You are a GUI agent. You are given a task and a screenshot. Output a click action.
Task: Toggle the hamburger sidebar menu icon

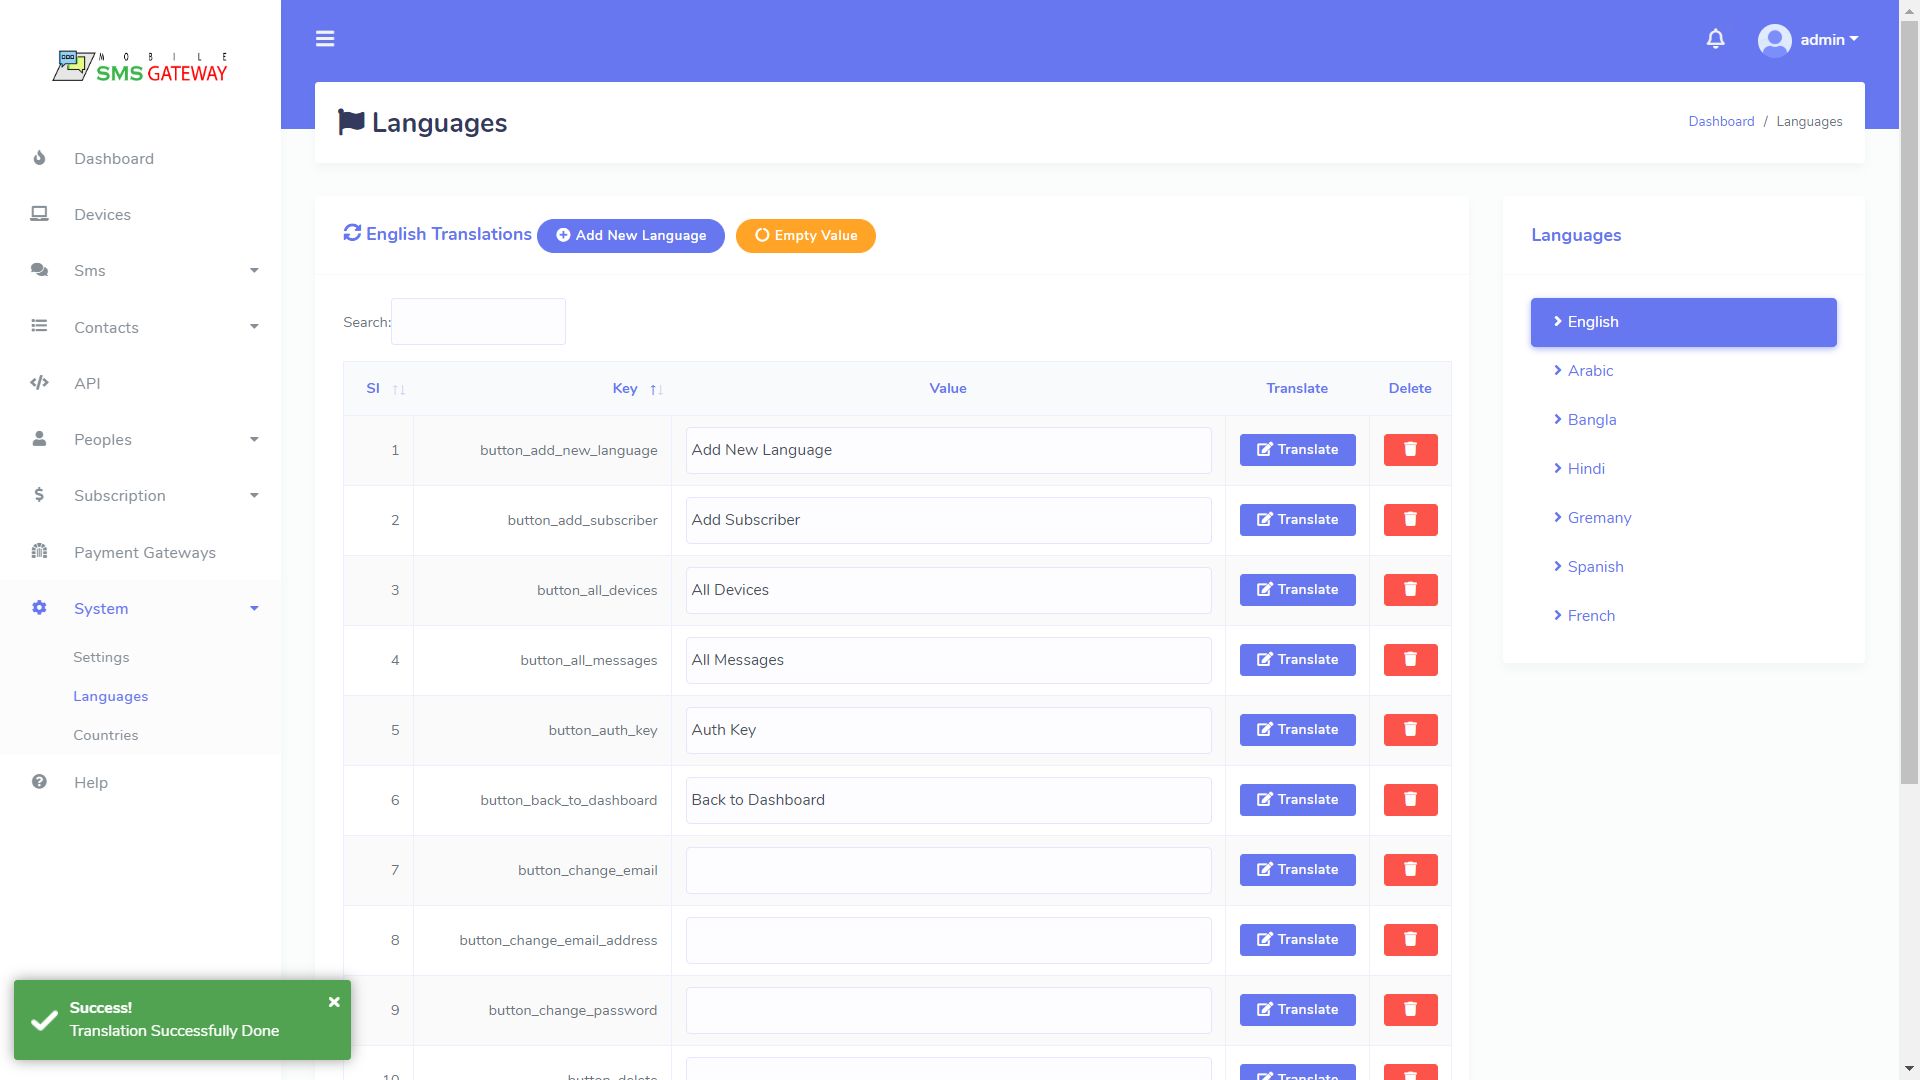tap(325, 39)
